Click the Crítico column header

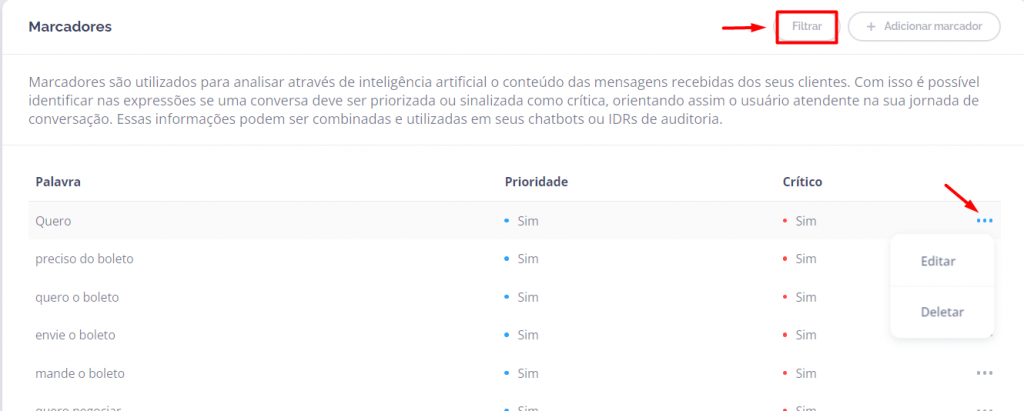(x=802, y=182)
